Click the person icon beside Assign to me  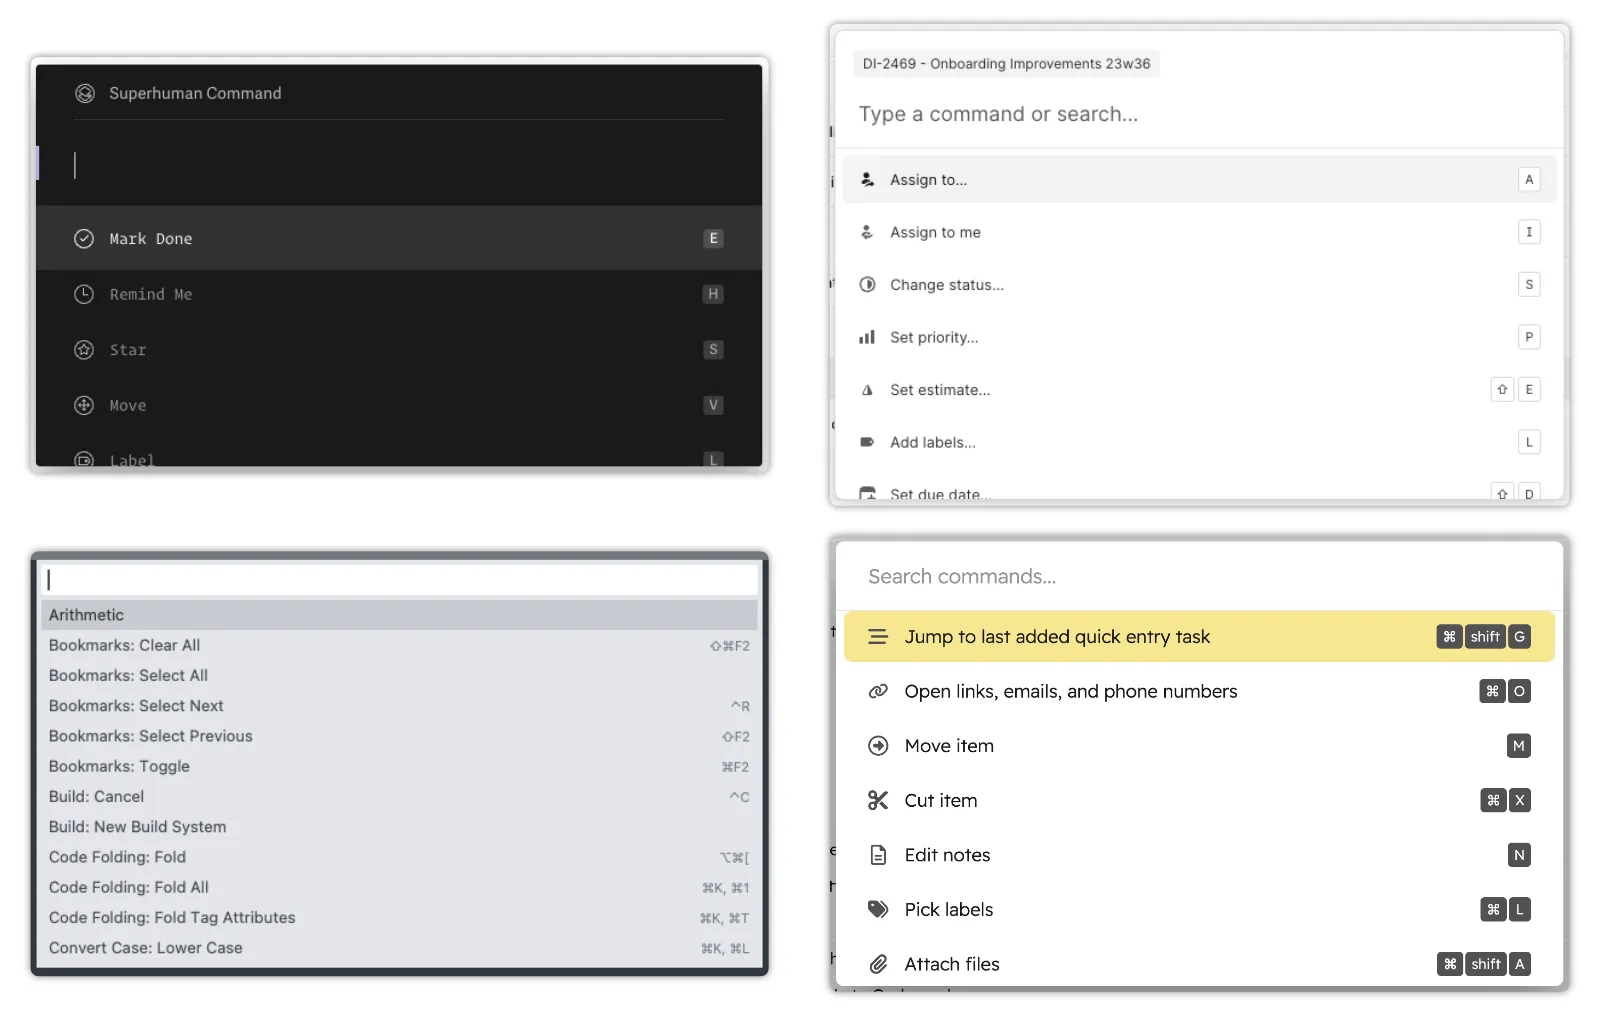click(867, 232)
